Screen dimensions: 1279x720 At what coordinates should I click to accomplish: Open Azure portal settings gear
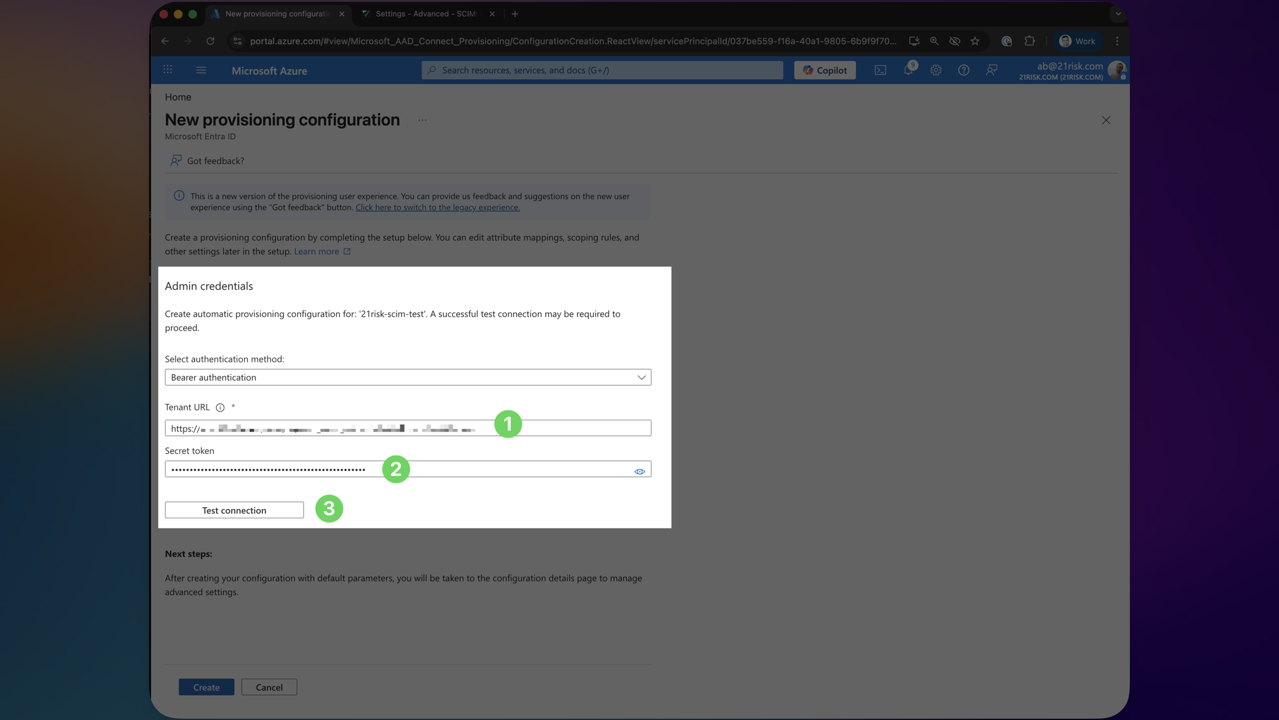pos(934,70)
